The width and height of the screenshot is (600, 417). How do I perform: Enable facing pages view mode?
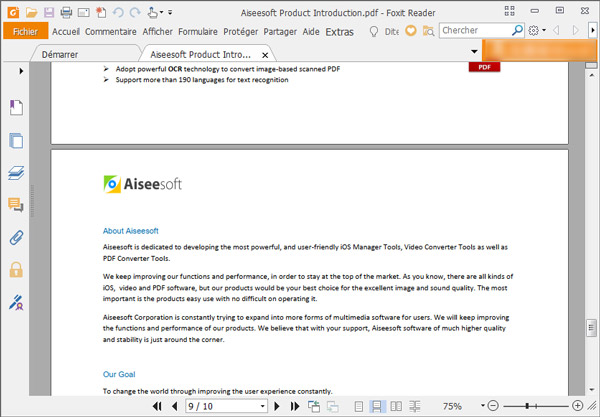point(396,406)
